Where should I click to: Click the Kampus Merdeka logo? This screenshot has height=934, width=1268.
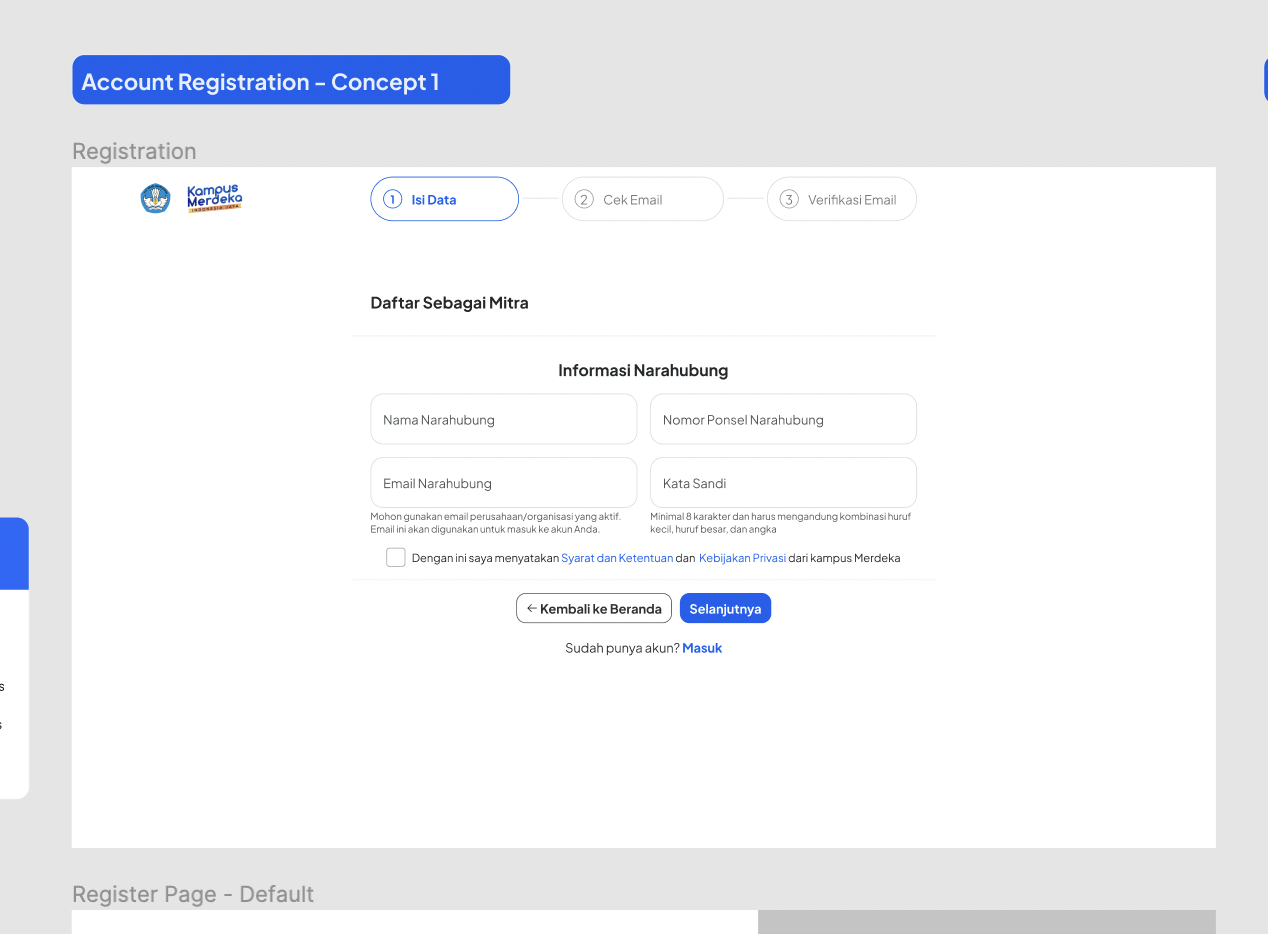pyautogui.click(x=214, y=198)
